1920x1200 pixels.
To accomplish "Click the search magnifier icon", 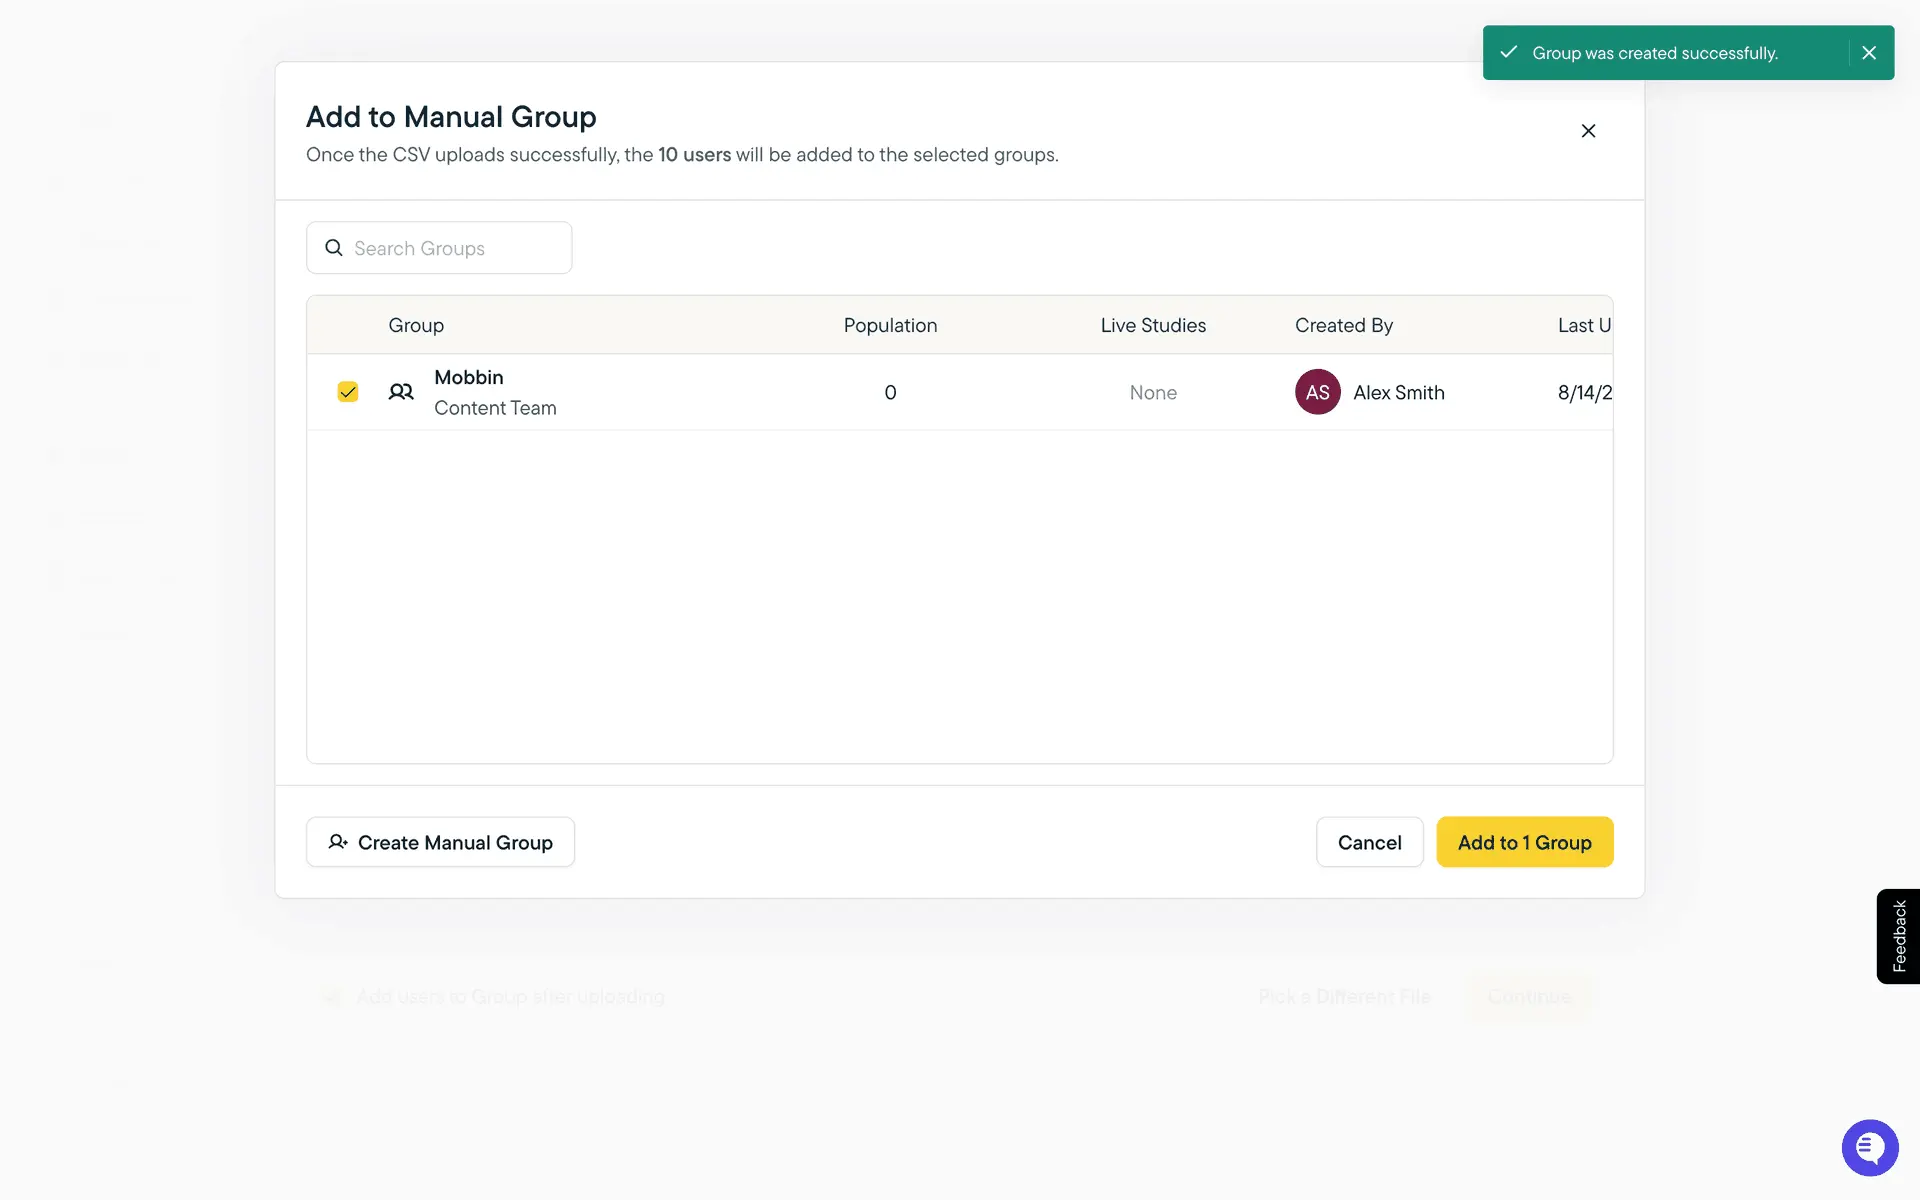I will pos(334,248).
